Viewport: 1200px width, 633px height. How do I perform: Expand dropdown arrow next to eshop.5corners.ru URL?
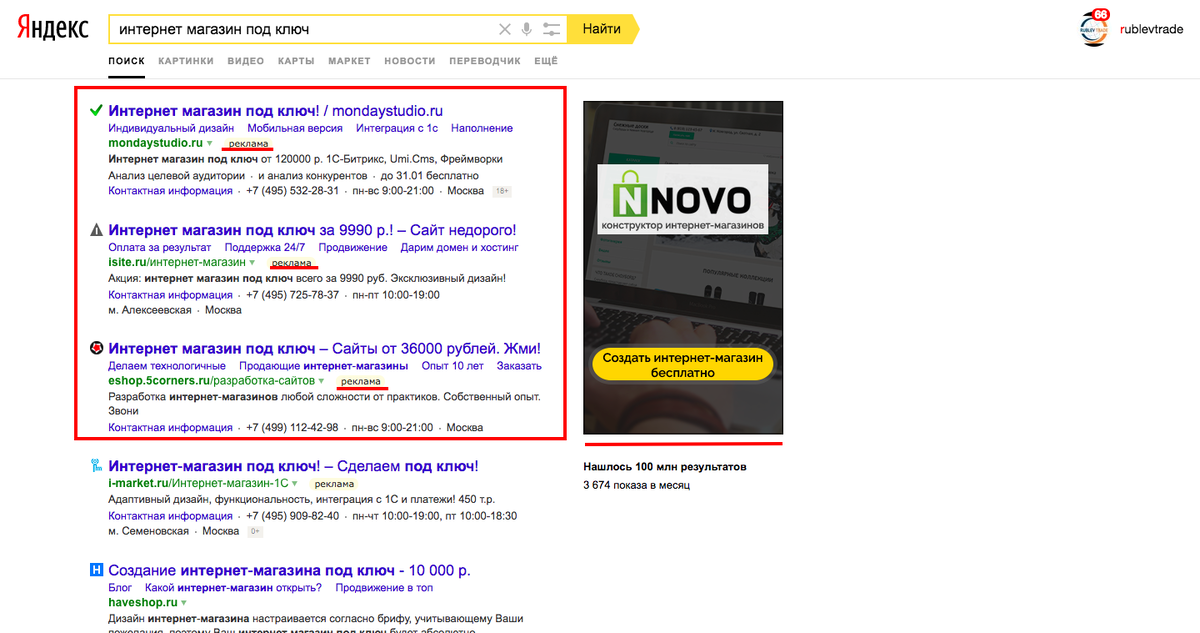click(321, 382)
